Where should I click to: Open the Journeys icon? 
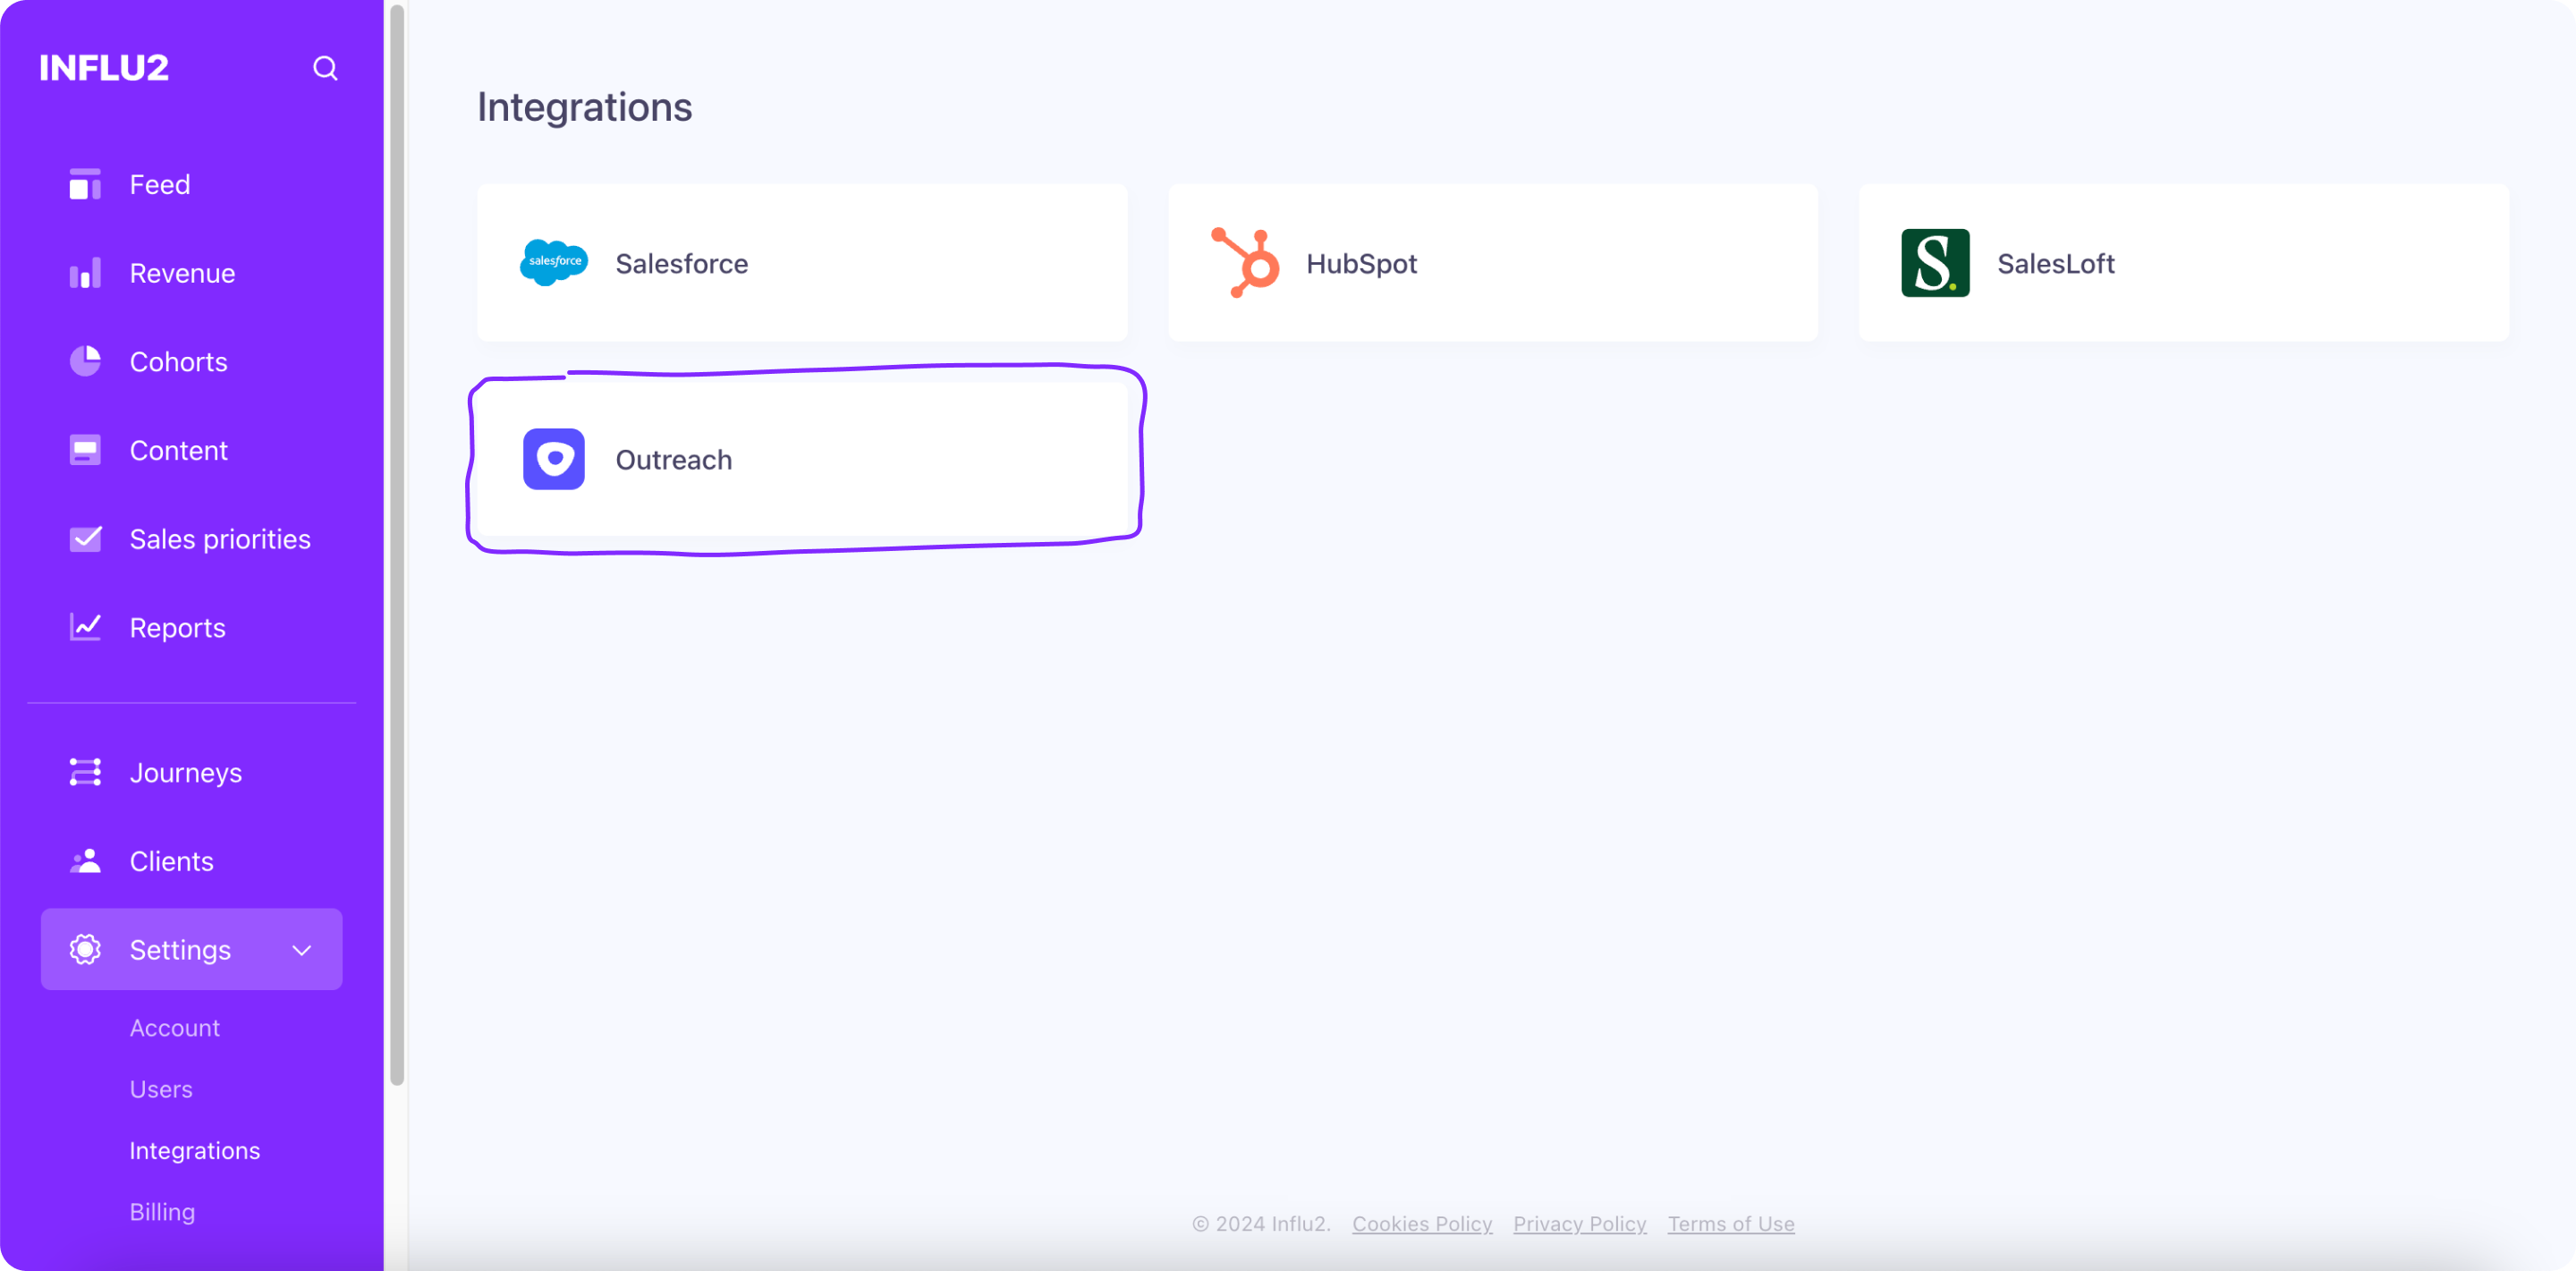(x=85, y=772)
